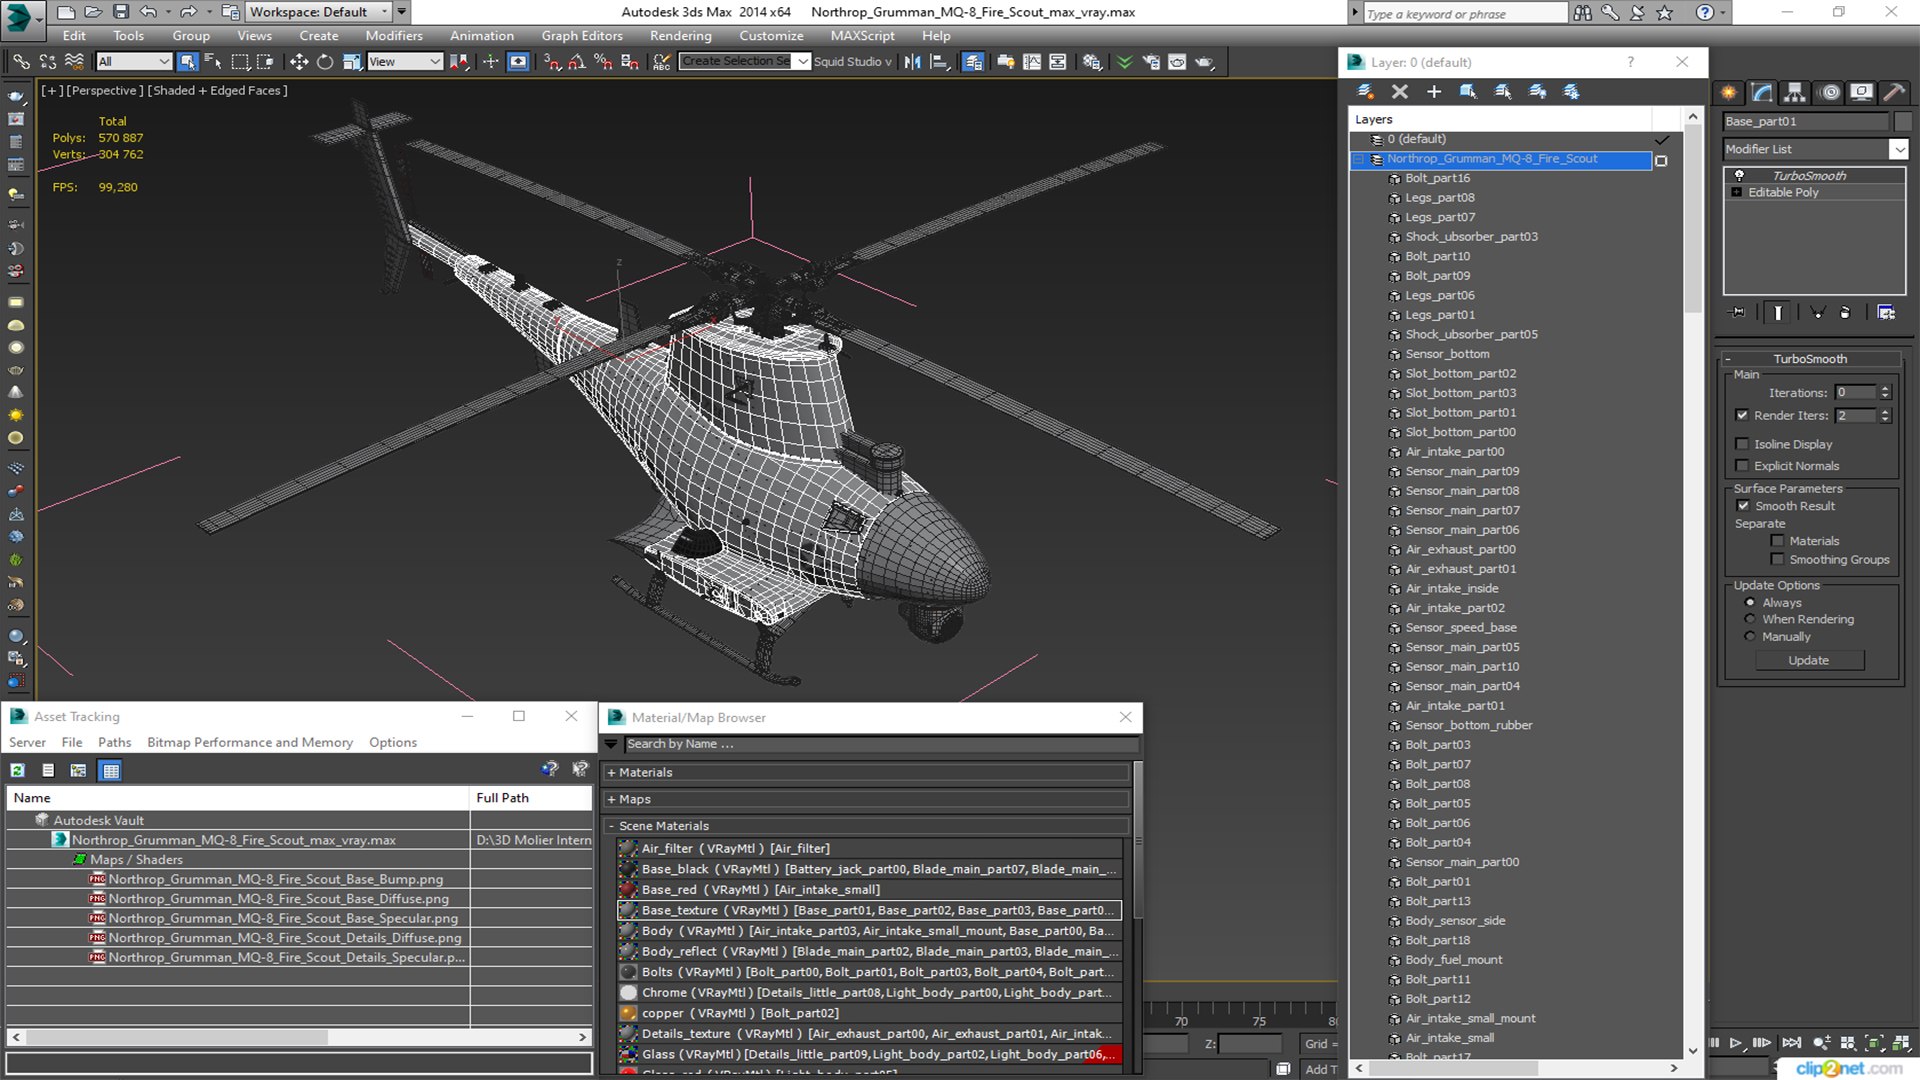Add selected objects to layer with plus icon

click(1434, 92)
